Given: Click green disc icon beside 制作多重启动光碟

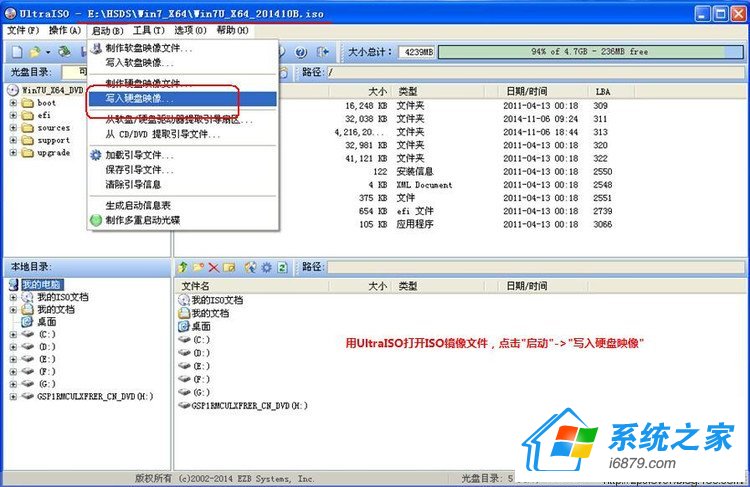Looking at the screenshot, I should click(x=96, y=220).
